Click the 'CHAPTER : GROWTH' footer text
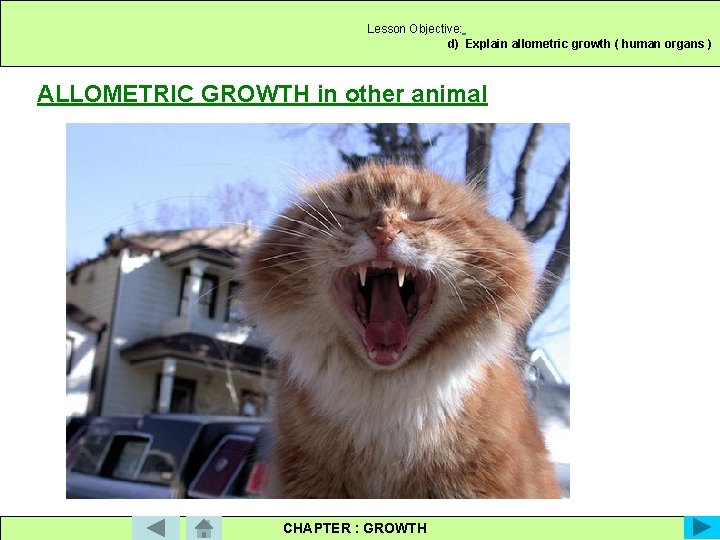The height and width of the screenshot is (540, 720). point(355,528)
